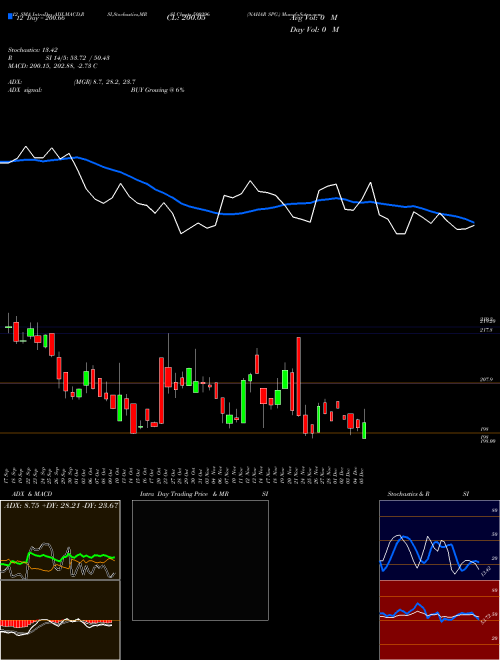Click the 'Day Vol: 0 M' label
Image resolution: width=500 pixels, height=660 pixels.
pyautogui.click(x=314, y=29)
